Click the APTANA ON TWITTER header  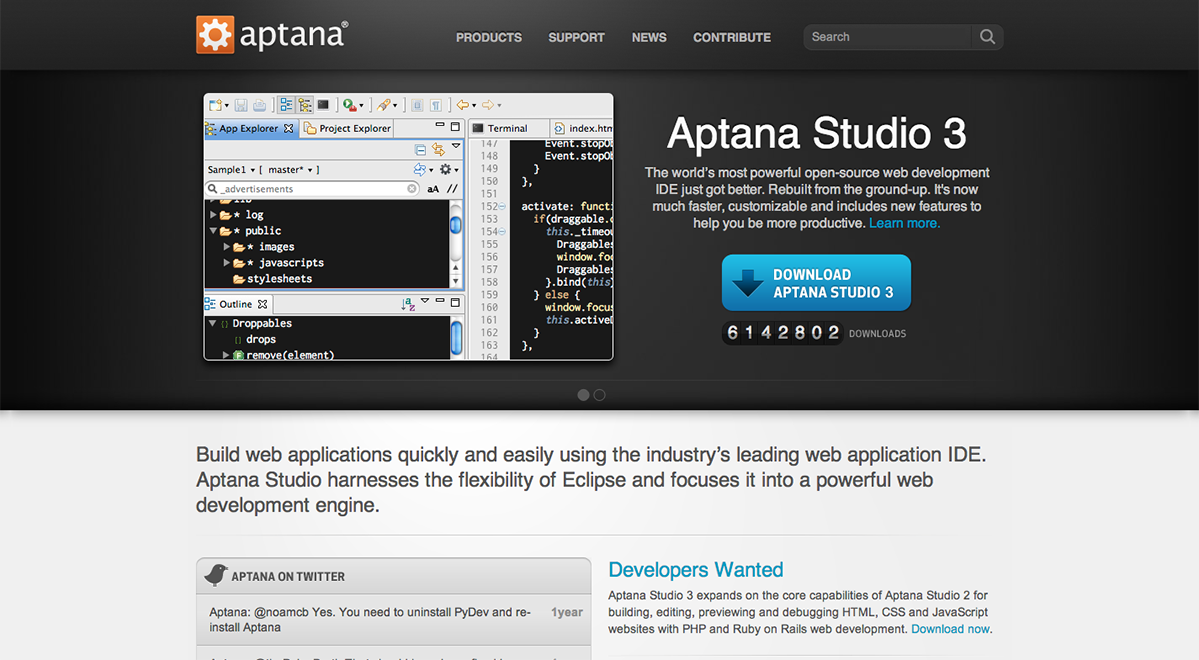394,576
